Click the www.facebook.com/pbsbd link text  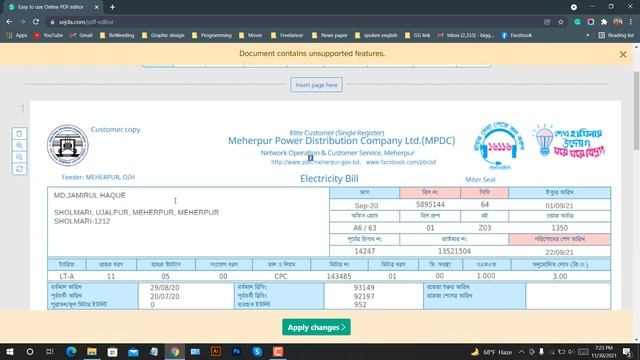pyautogui.click(x=401, y=162)
